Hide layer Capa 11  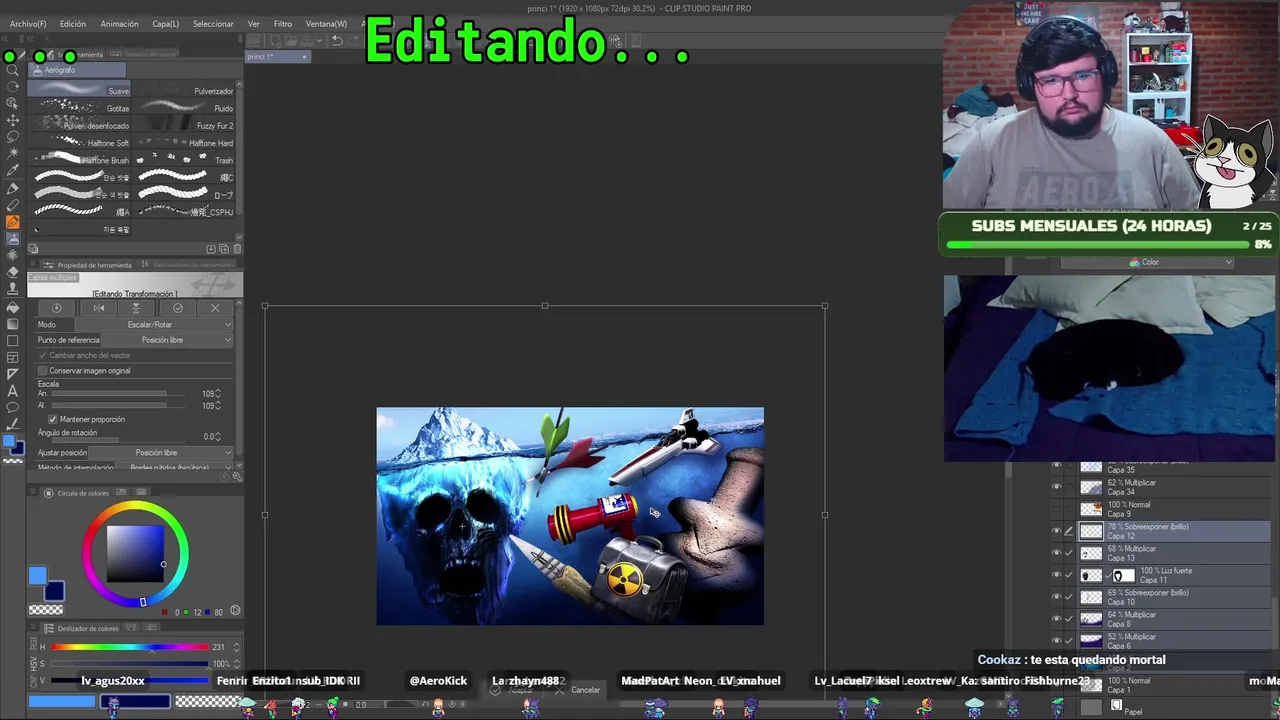coord(1056,575)
